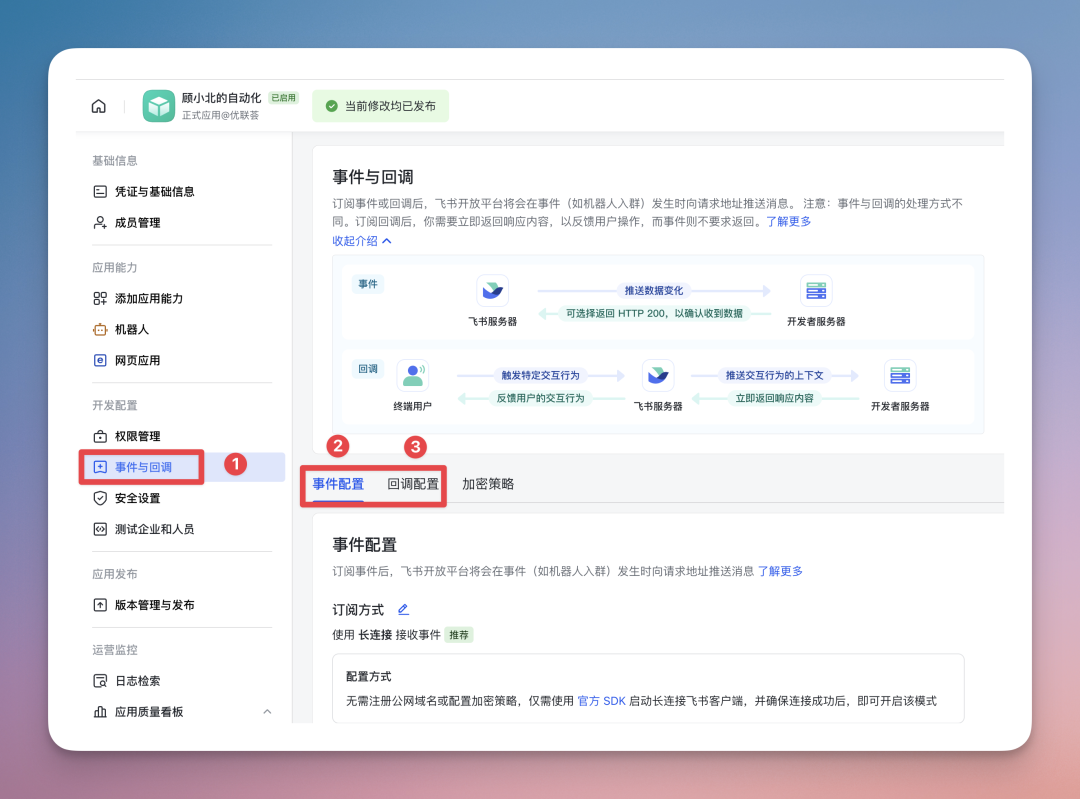Click the green app avatar for 顾小北的自动化
Viewport: 1080px width, 799px height.
click(x=159, y=104)
